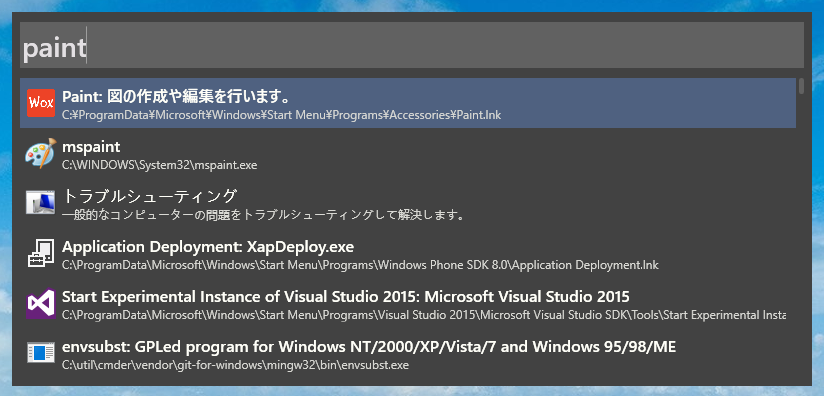Click the Wox icon beside Paint result
Viewport: 824px width, 396px height.
coord(40,103)
